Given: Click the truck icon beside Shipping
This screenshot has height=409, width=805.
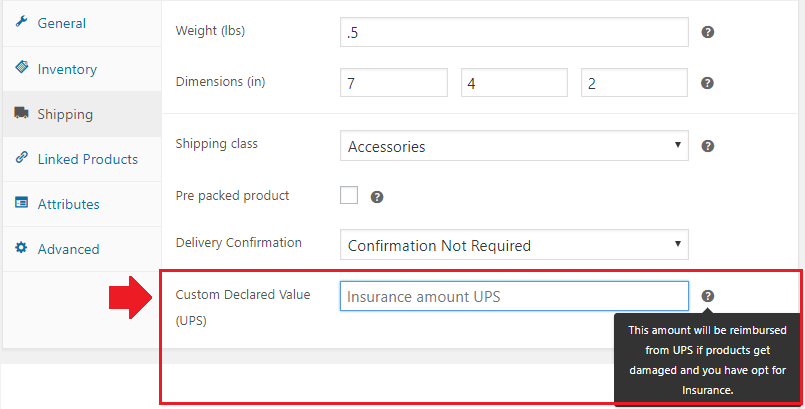Looking at the screenshot, I should pyautogui.click(x=21, y=112).
